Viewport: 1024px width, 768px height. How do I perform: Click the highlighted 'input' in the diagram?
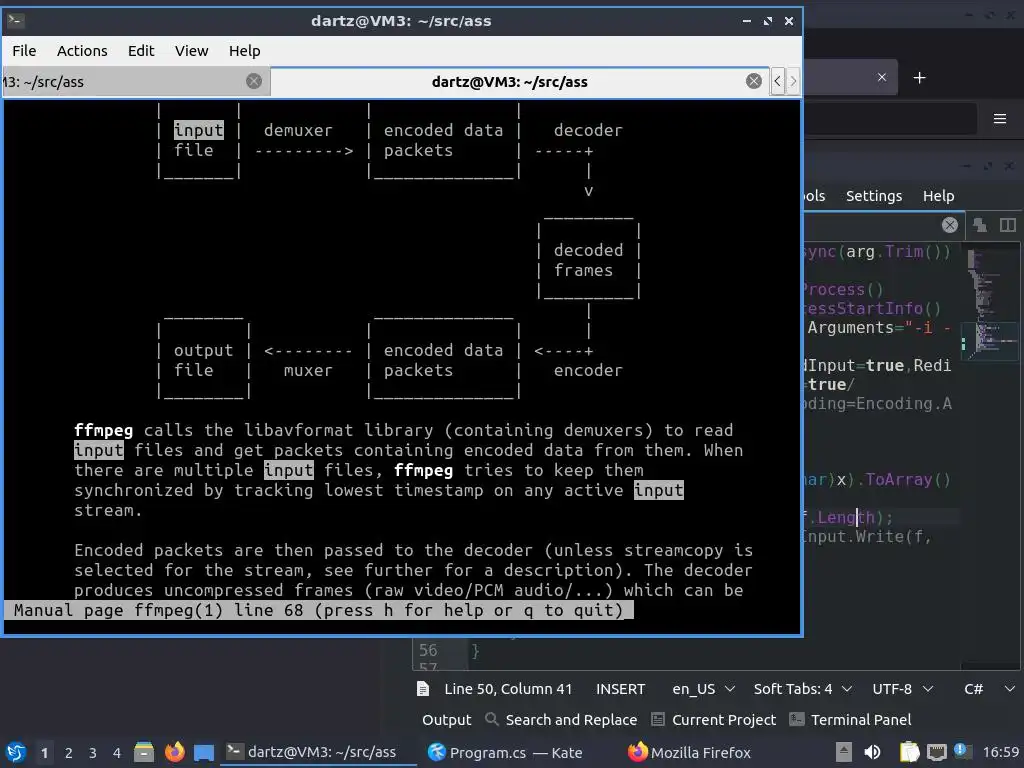point(199,130)
